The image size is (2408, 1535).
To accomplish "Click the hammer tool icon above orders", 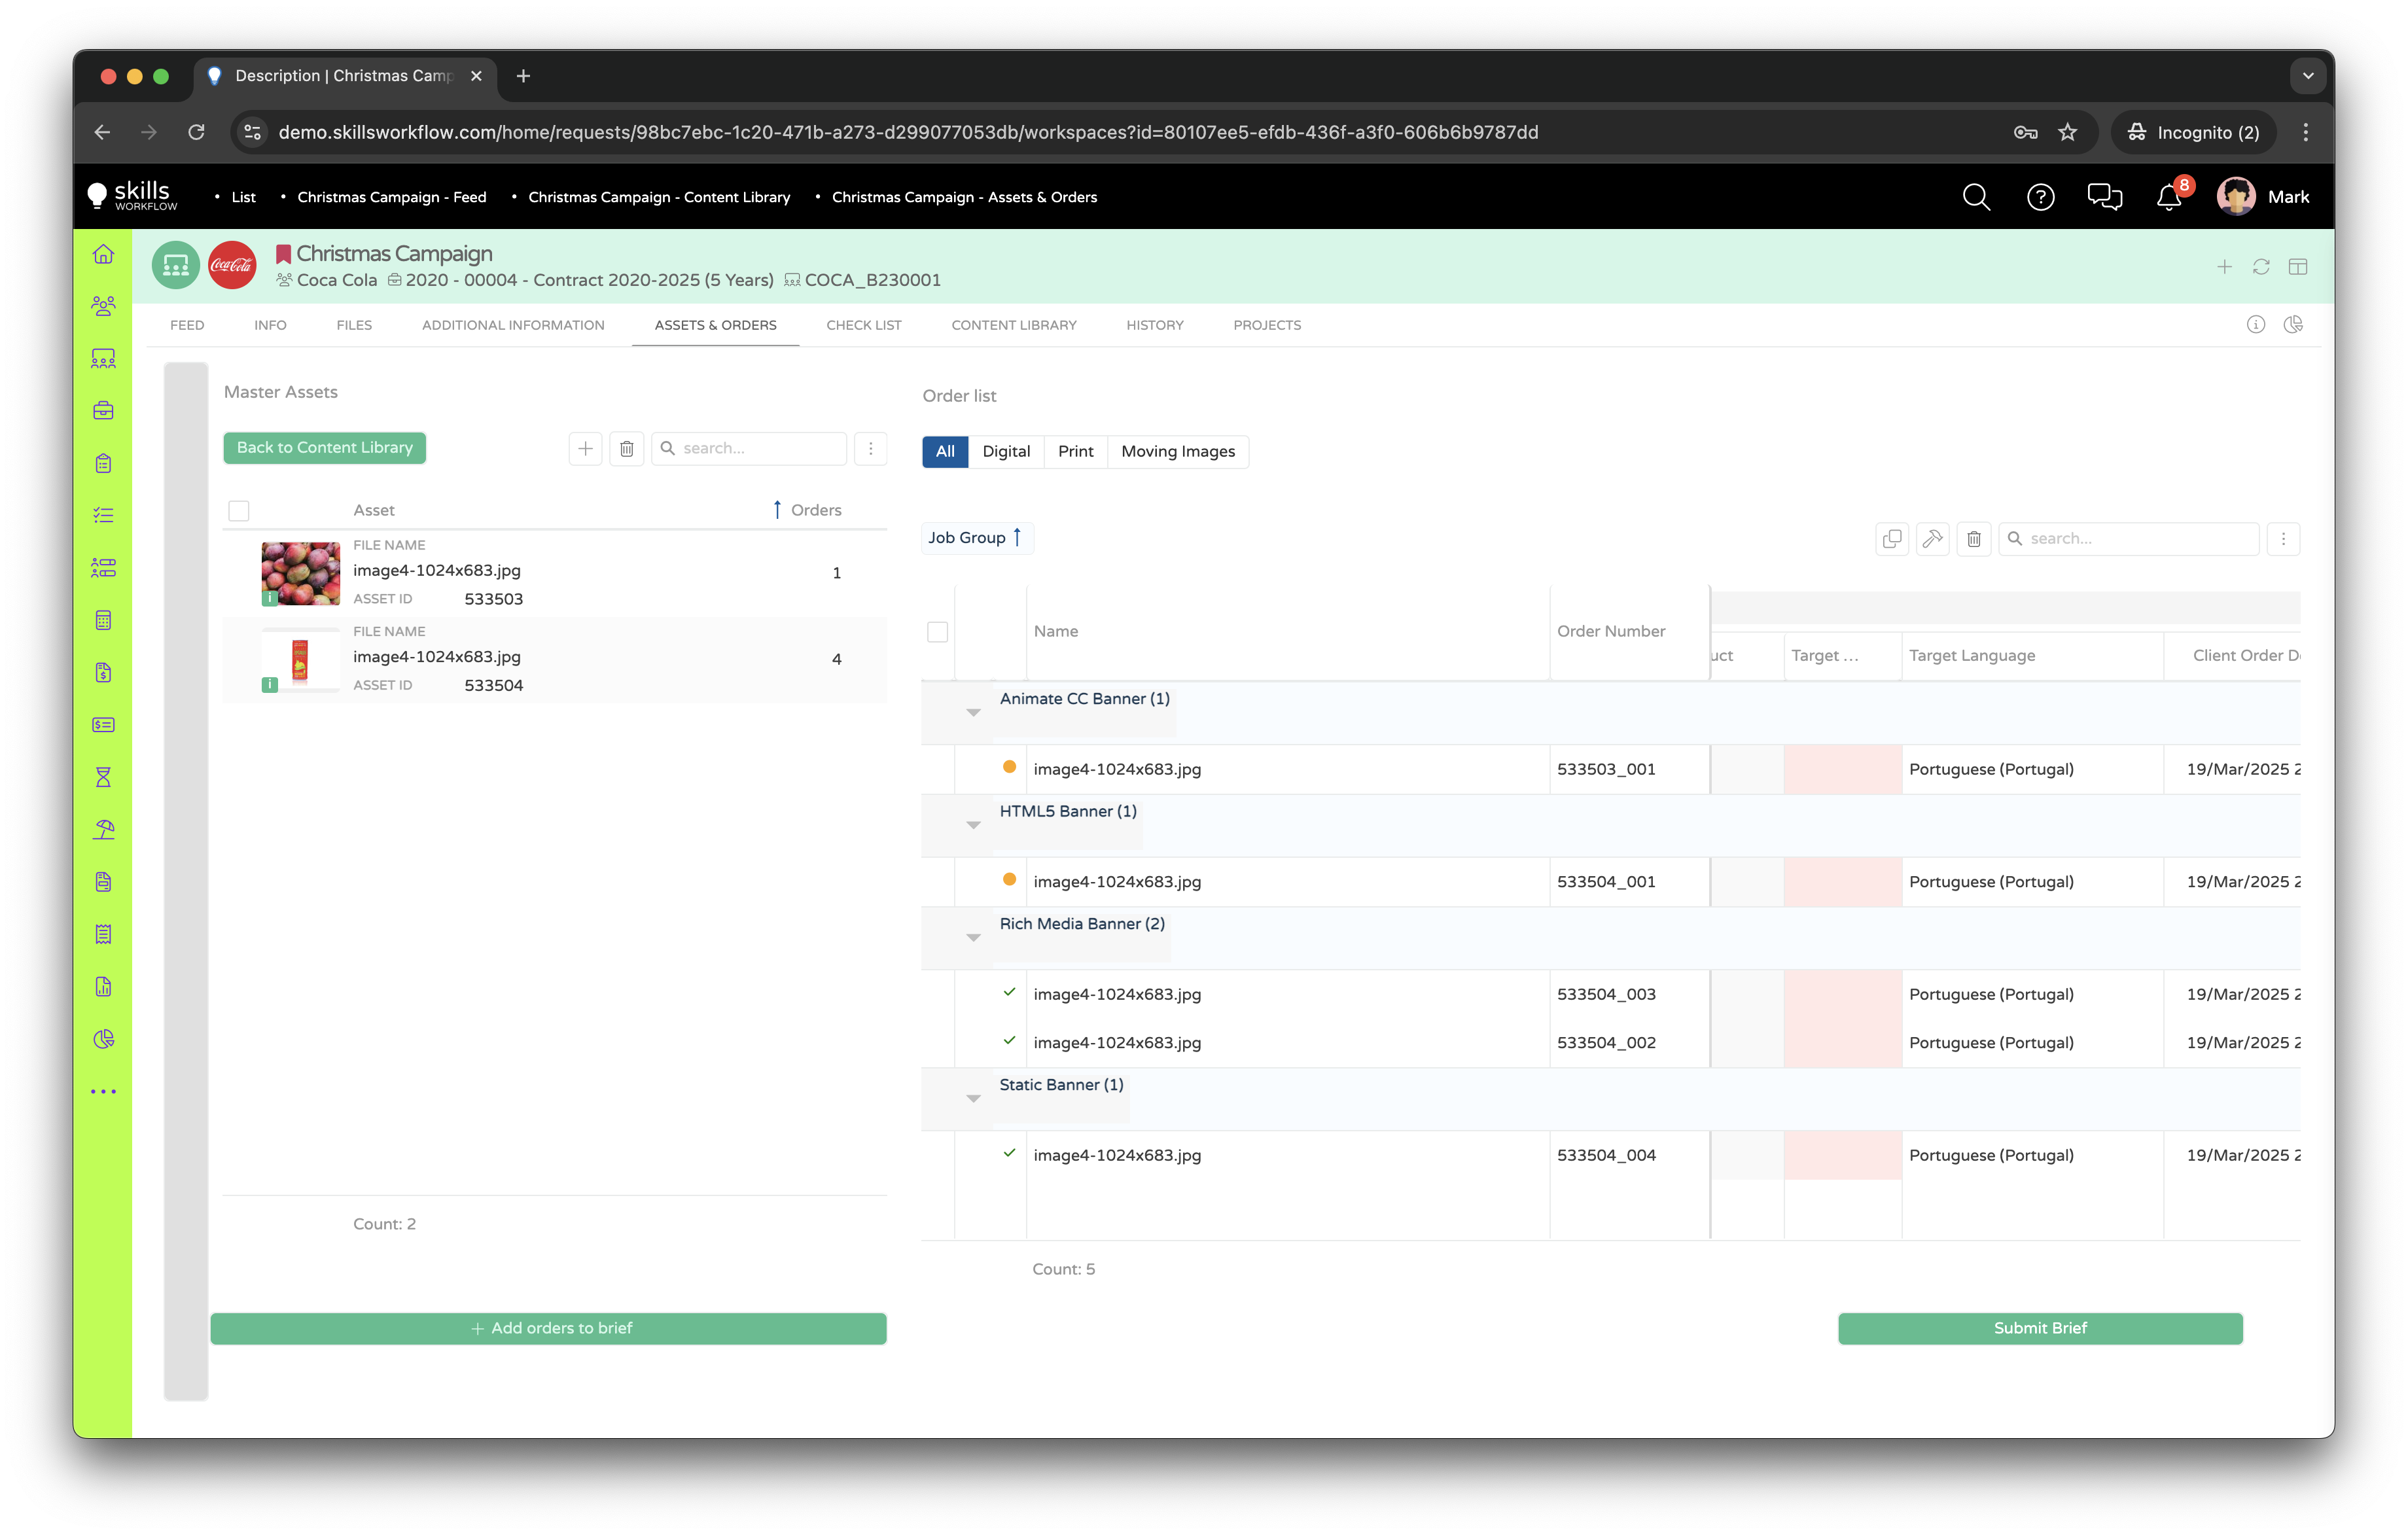I will point(1932,539).
